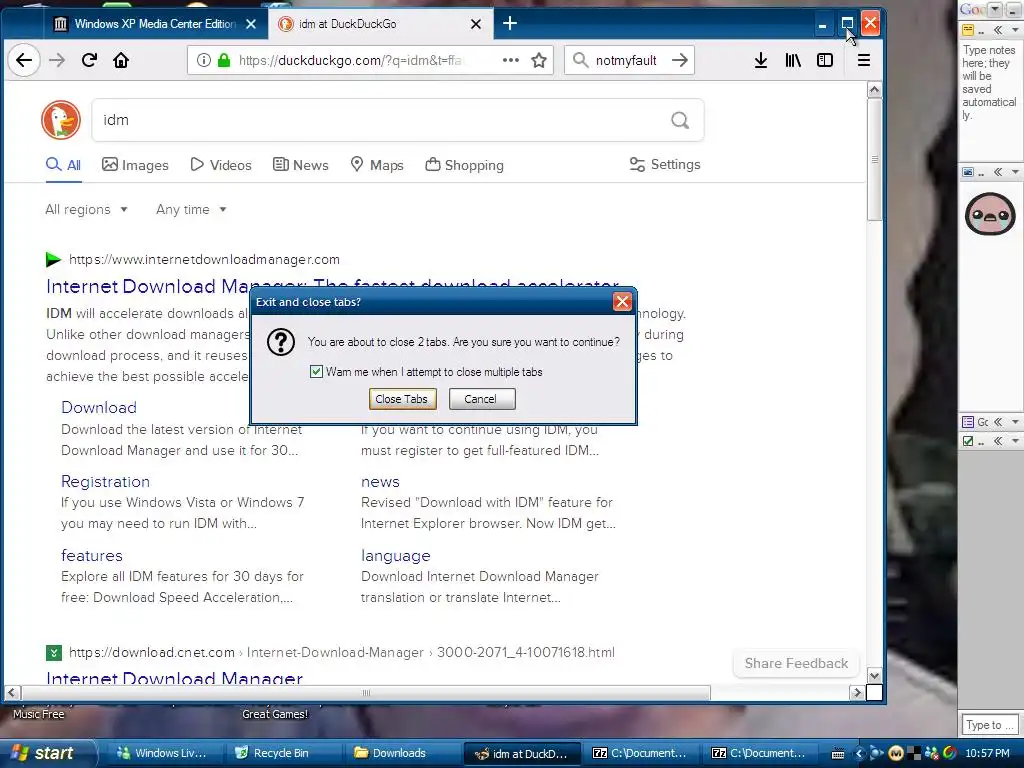The width and height of the screenshot is (1024, 768).
Task: Click the magnifier in DuckDuckGo search box
Action: [x=680, y=120]
